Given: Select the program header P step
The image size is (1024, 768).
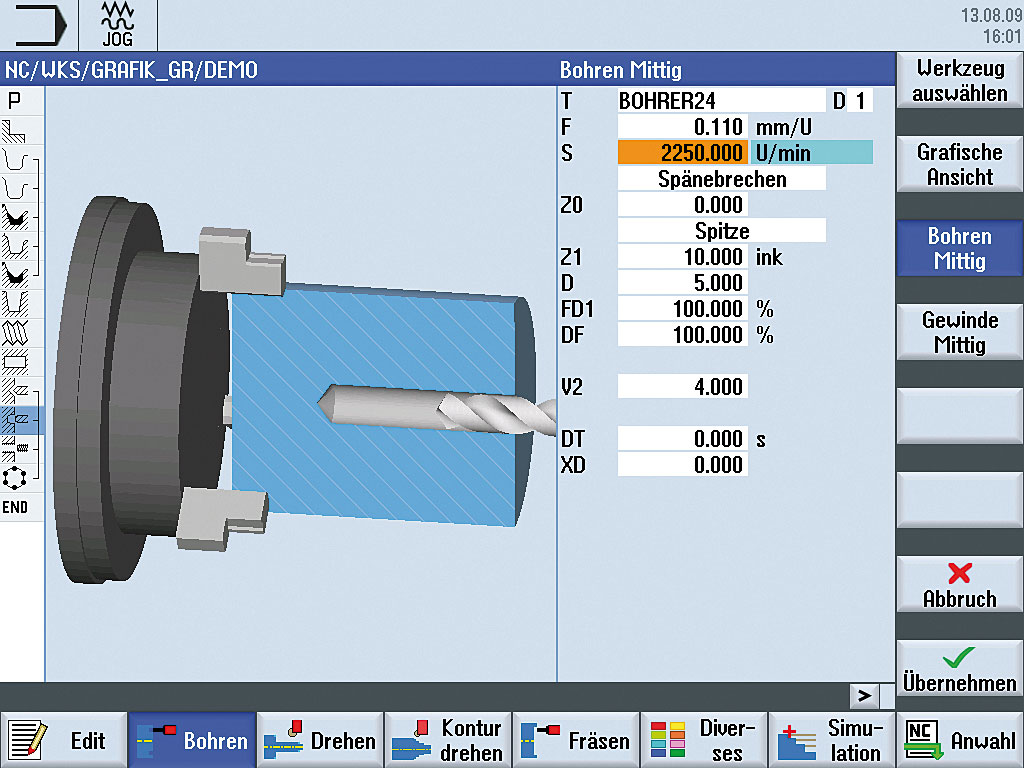Looking at the screenshot, I should coord(14,101).
